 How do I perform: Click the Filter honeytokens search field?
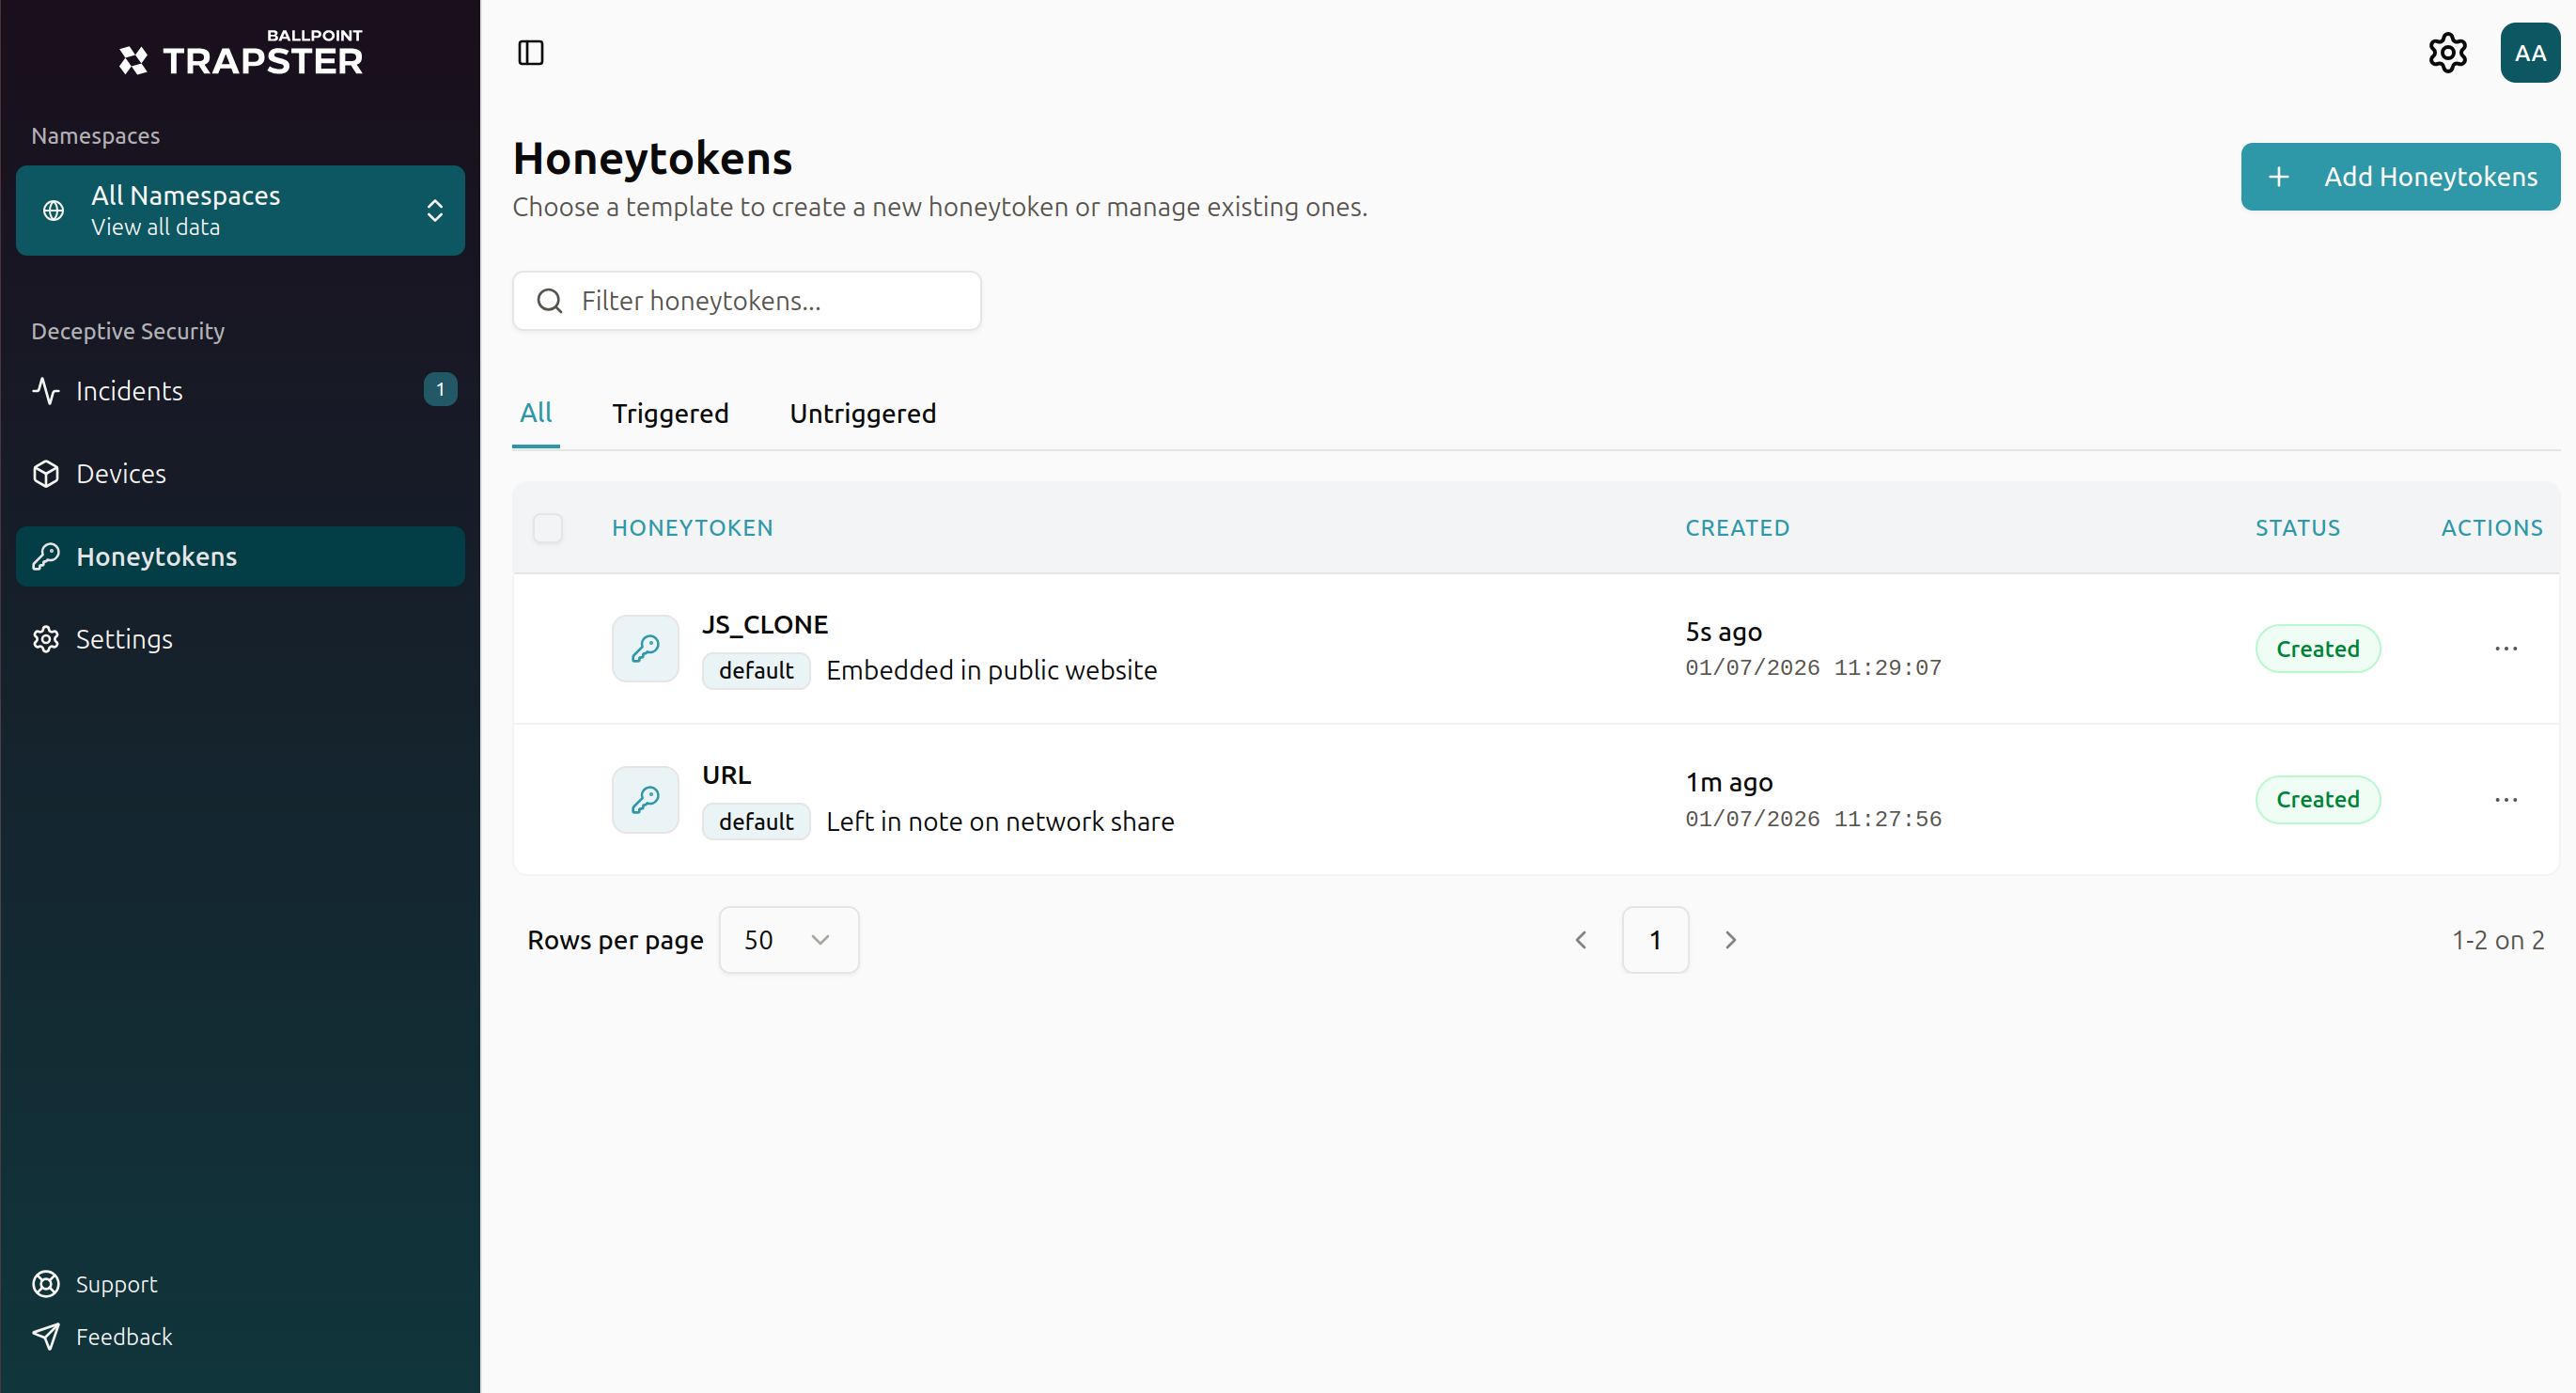(x=747, y=301)
